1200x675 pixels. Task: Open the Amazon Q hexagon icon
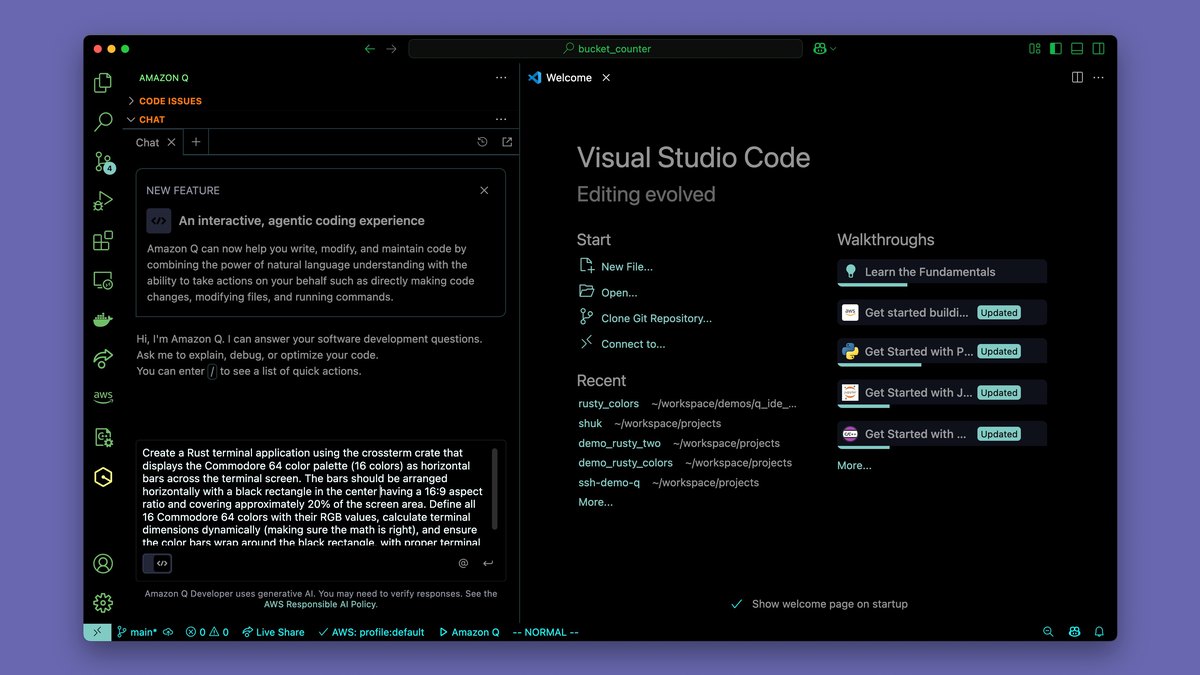(103, 477)
